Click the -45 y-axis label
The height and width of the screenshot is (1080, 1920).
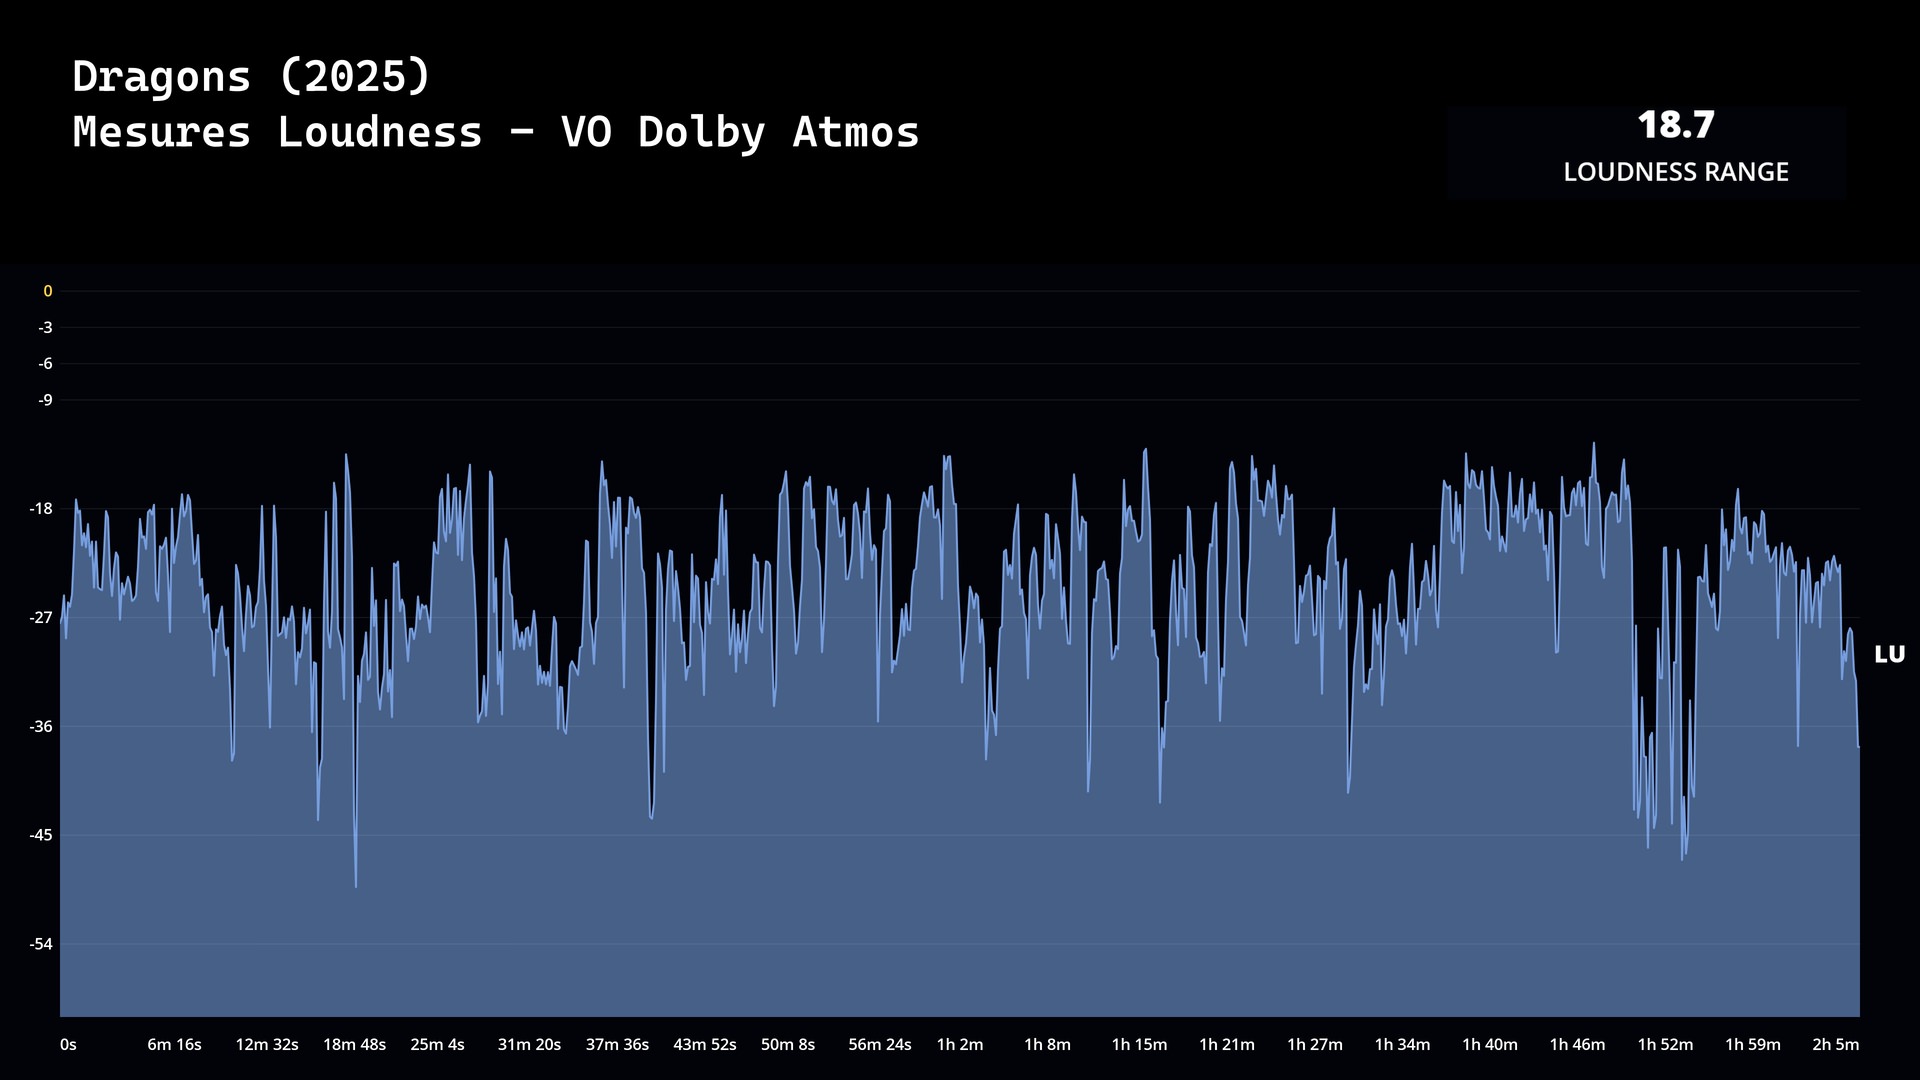41,835
